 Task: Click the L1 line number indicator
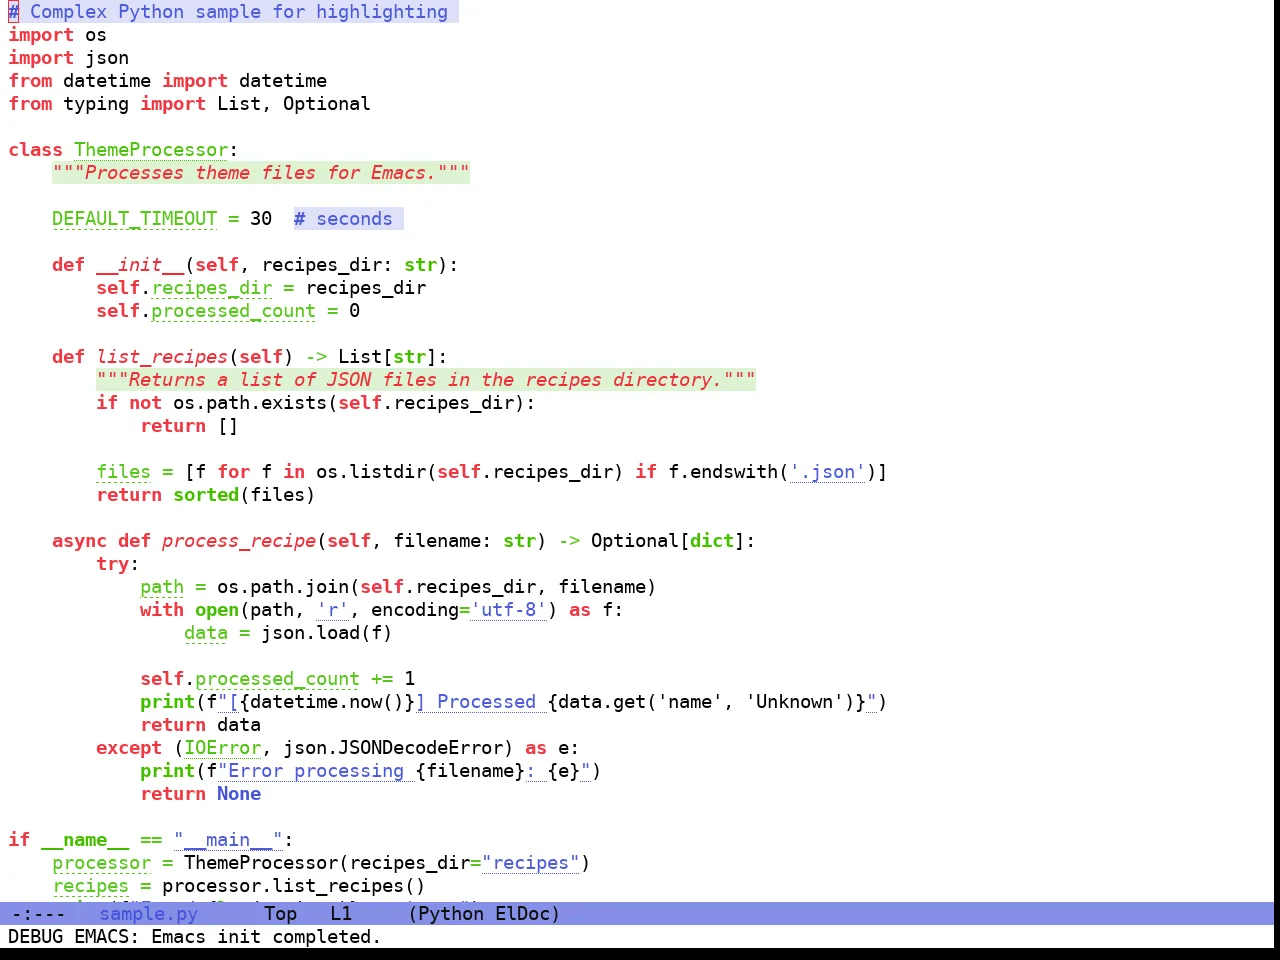coord(341,913)
